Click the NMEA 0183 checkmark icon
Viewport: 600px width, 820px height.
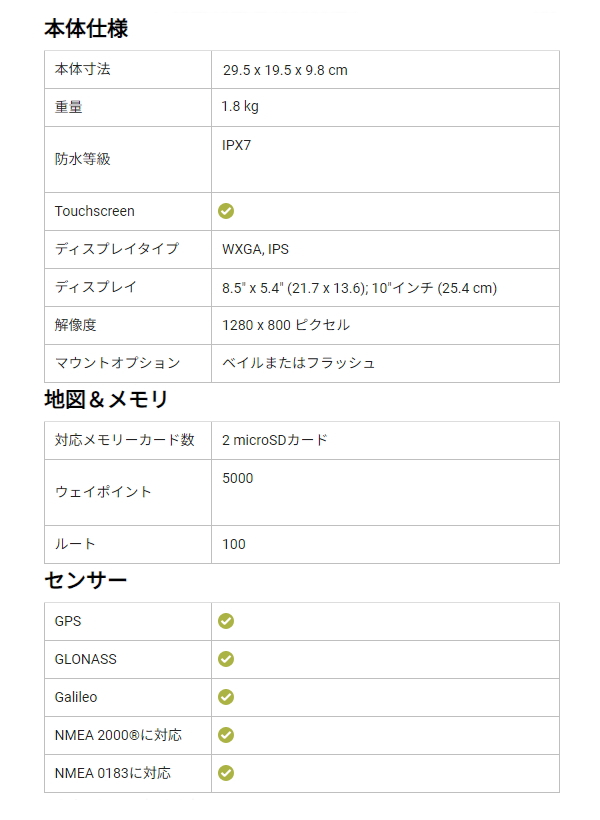(226, 773)
